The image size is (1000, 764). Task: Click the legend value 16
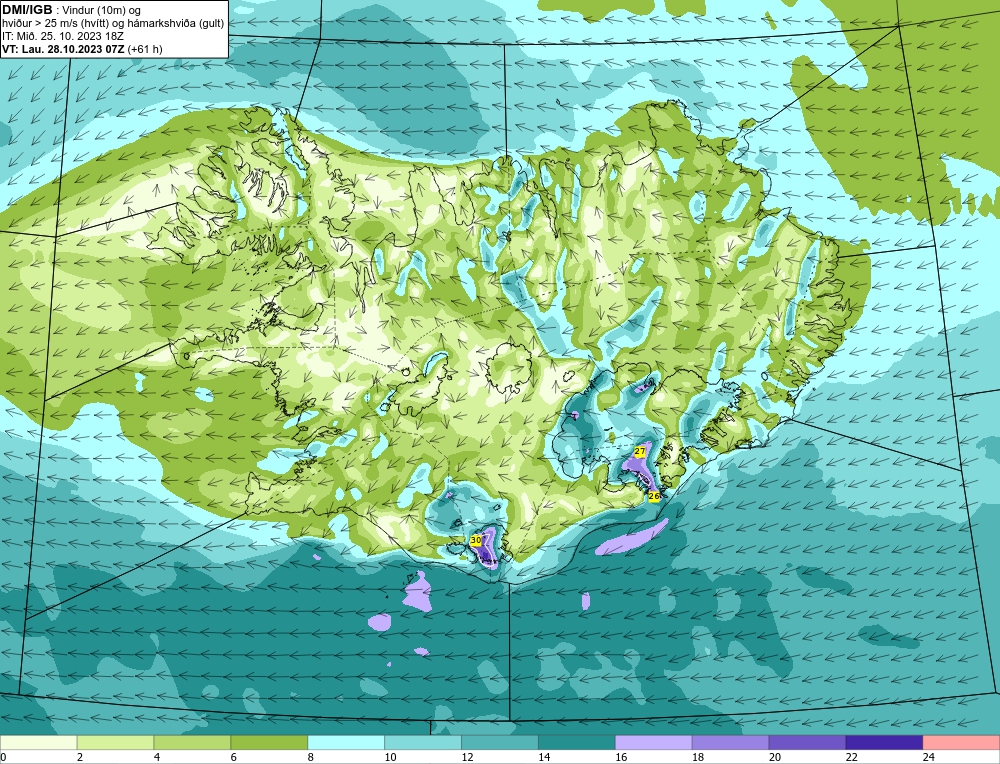pyautogui.click(x=621, y=757)
